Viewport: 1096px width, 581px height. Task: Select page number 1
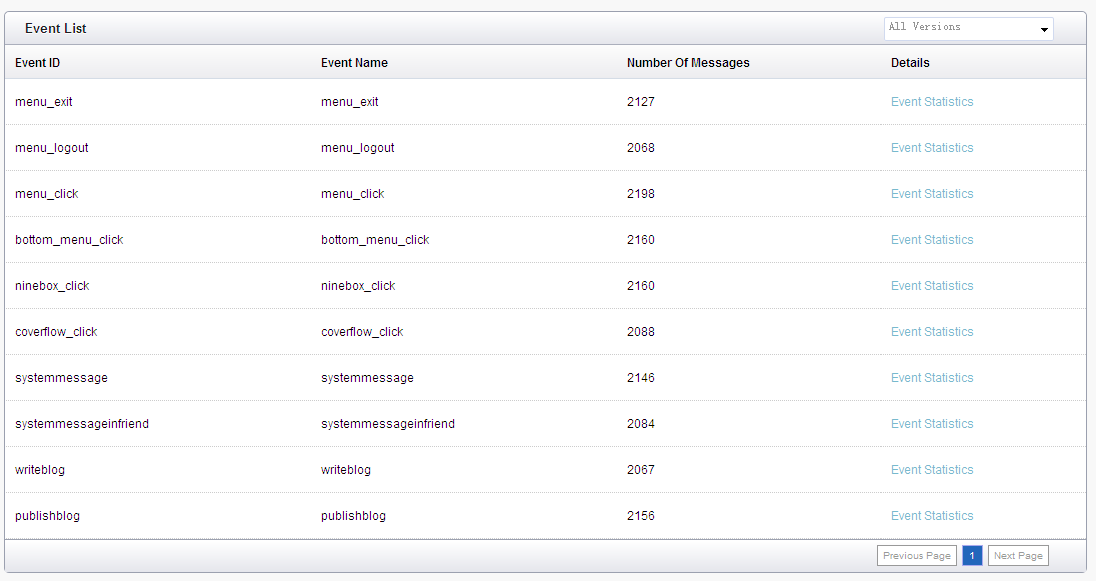972,556
